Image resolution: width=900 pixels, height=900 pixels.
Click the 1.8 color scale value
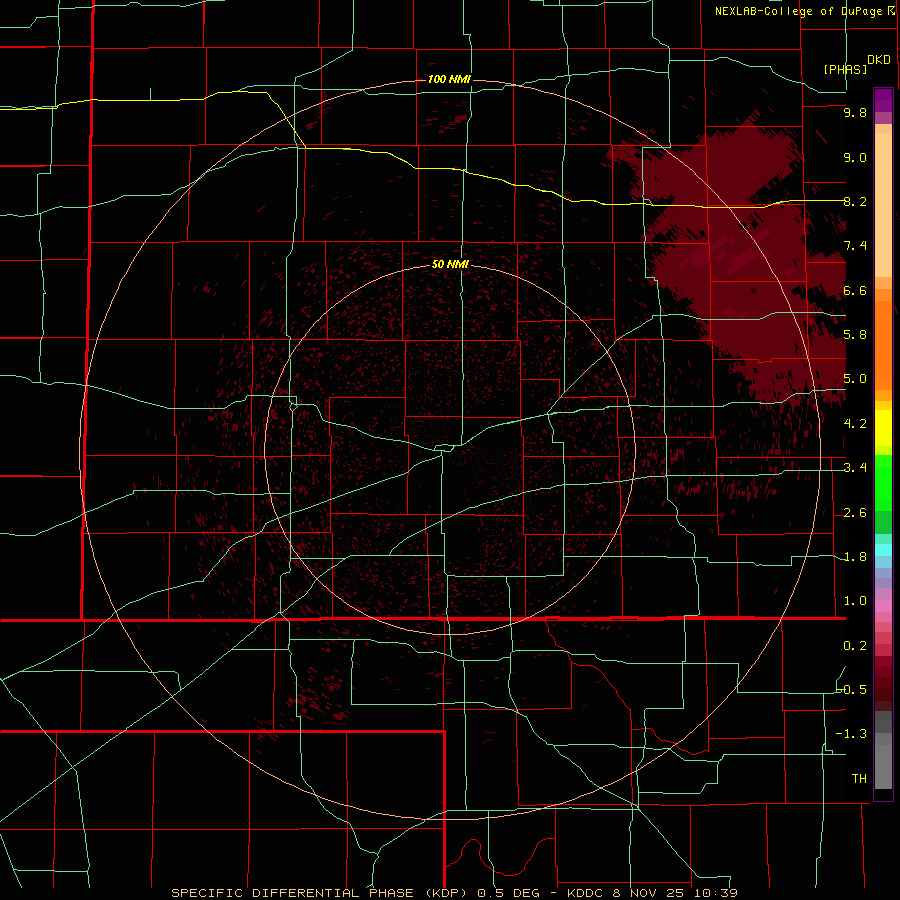(x=855, y=557)
